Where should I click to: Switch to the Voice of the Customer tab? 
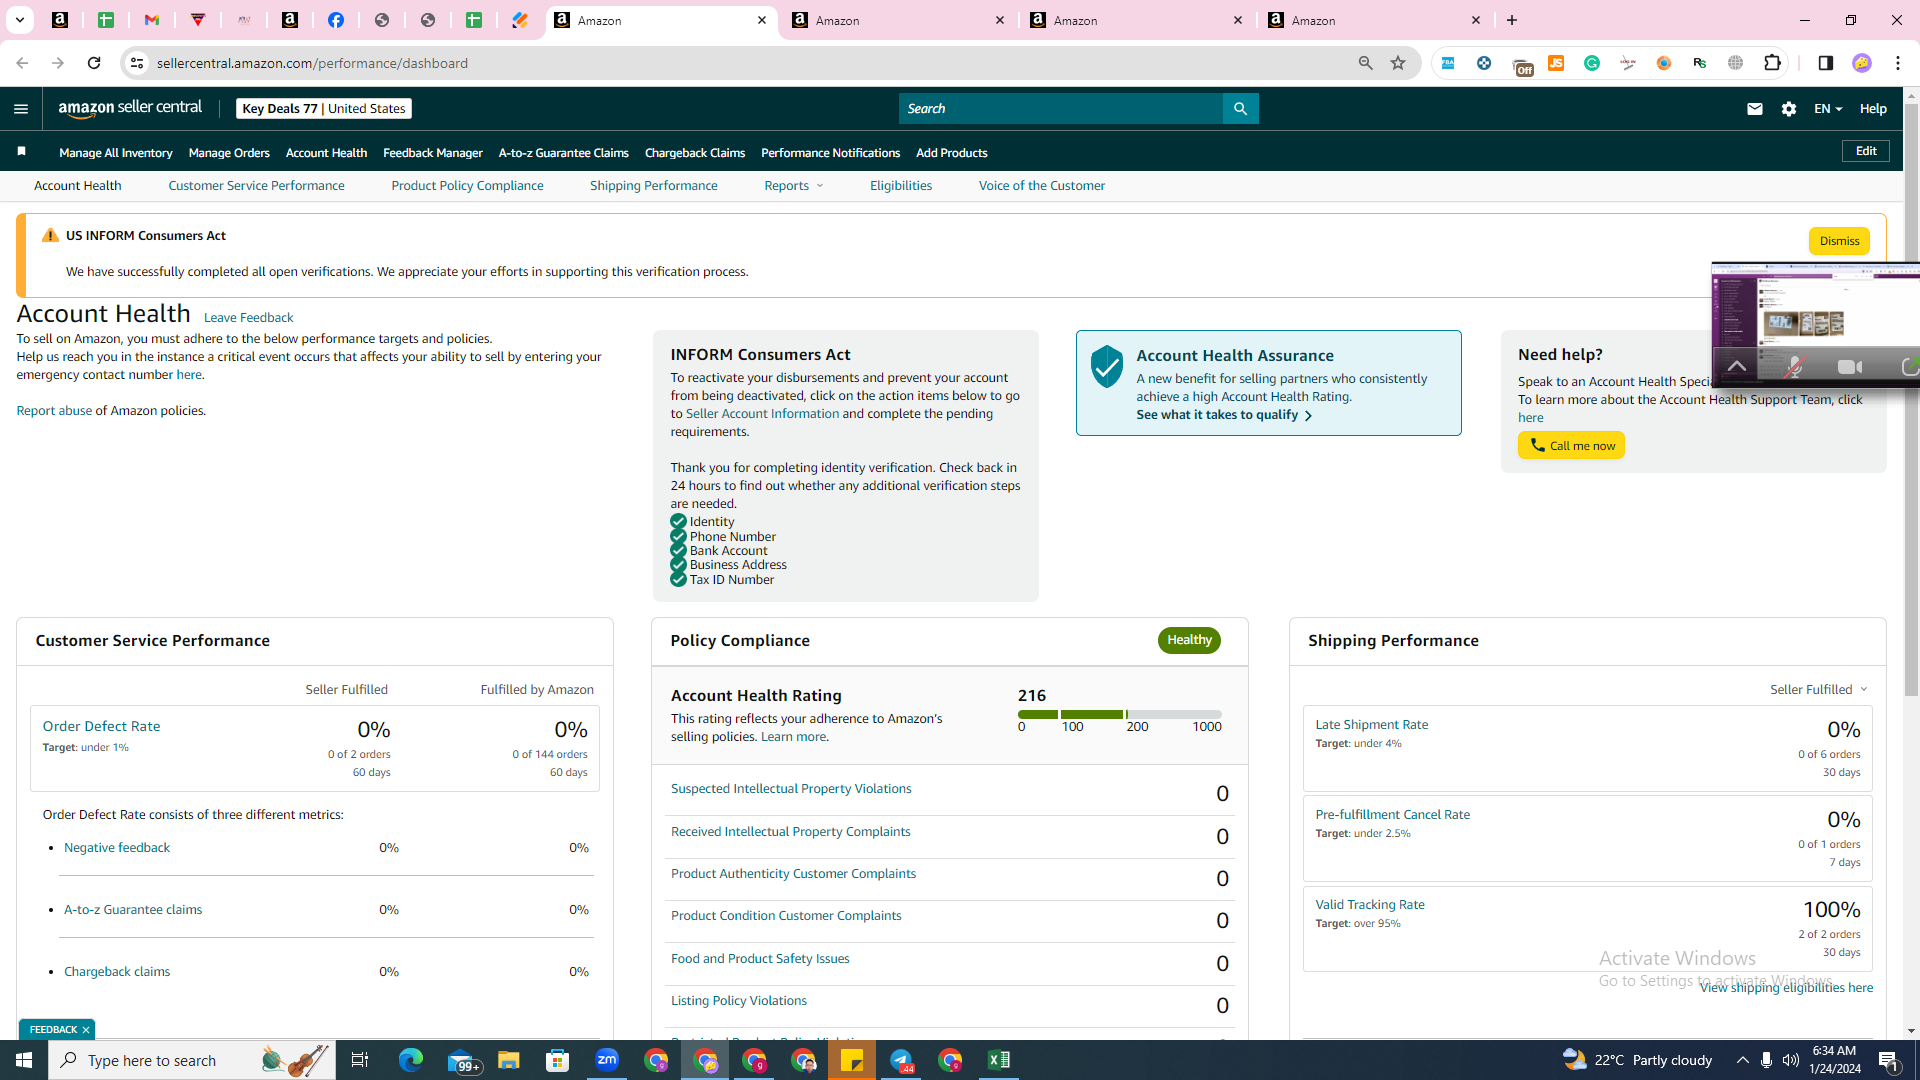click(x=1042, y=186)
